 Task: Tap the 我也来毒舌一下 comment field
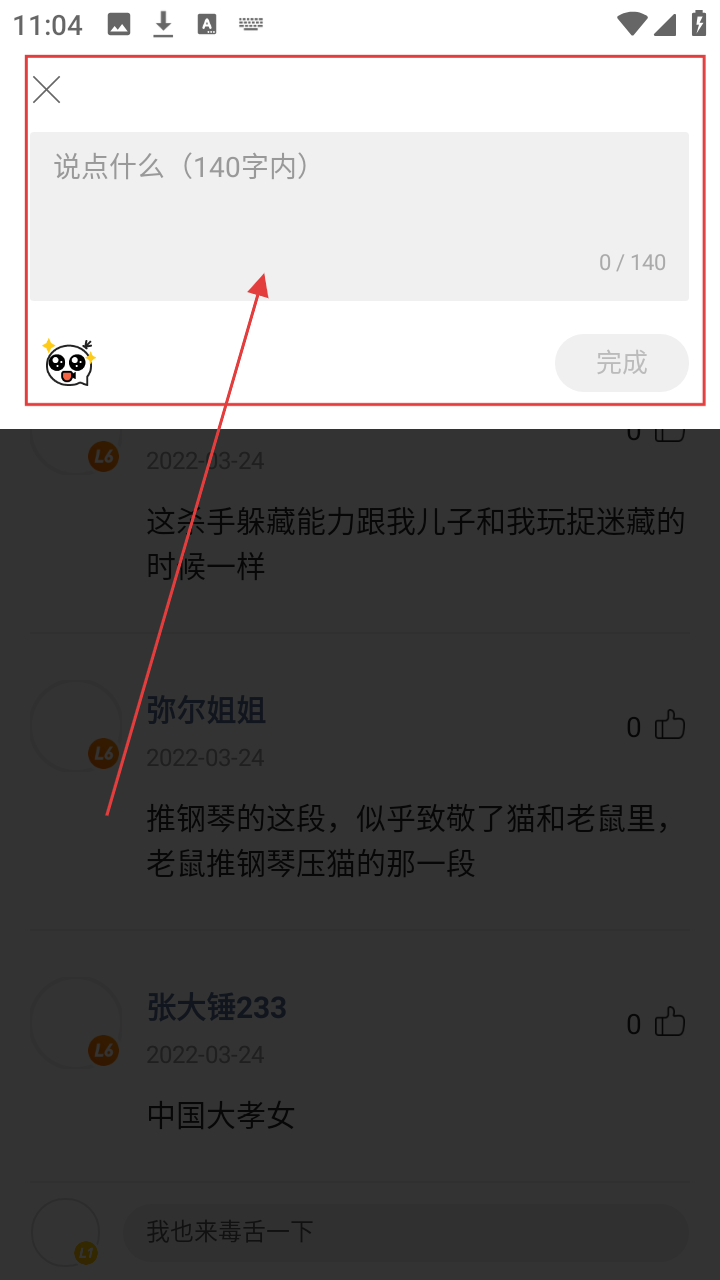coord(406,1231)
